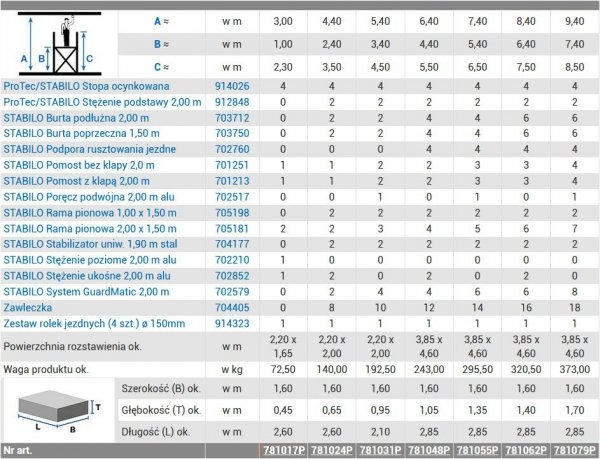This screenshot has height=459, width=600.
Task: Select part number 705198
Action: (x=232, y=213)
